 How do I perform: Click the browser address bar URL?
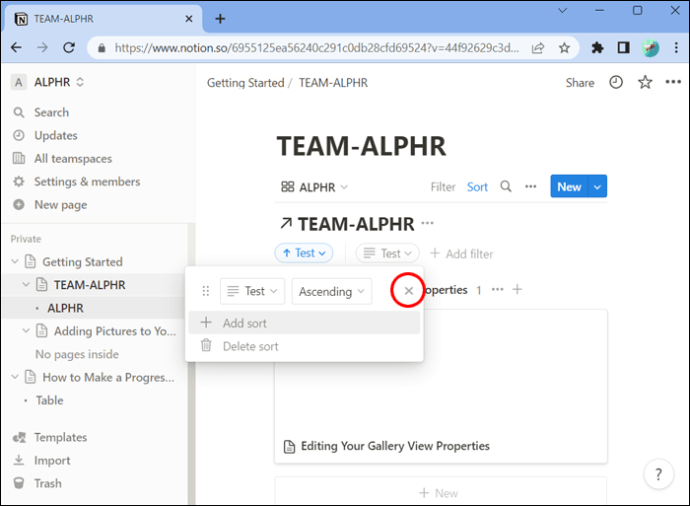(316, 48)
